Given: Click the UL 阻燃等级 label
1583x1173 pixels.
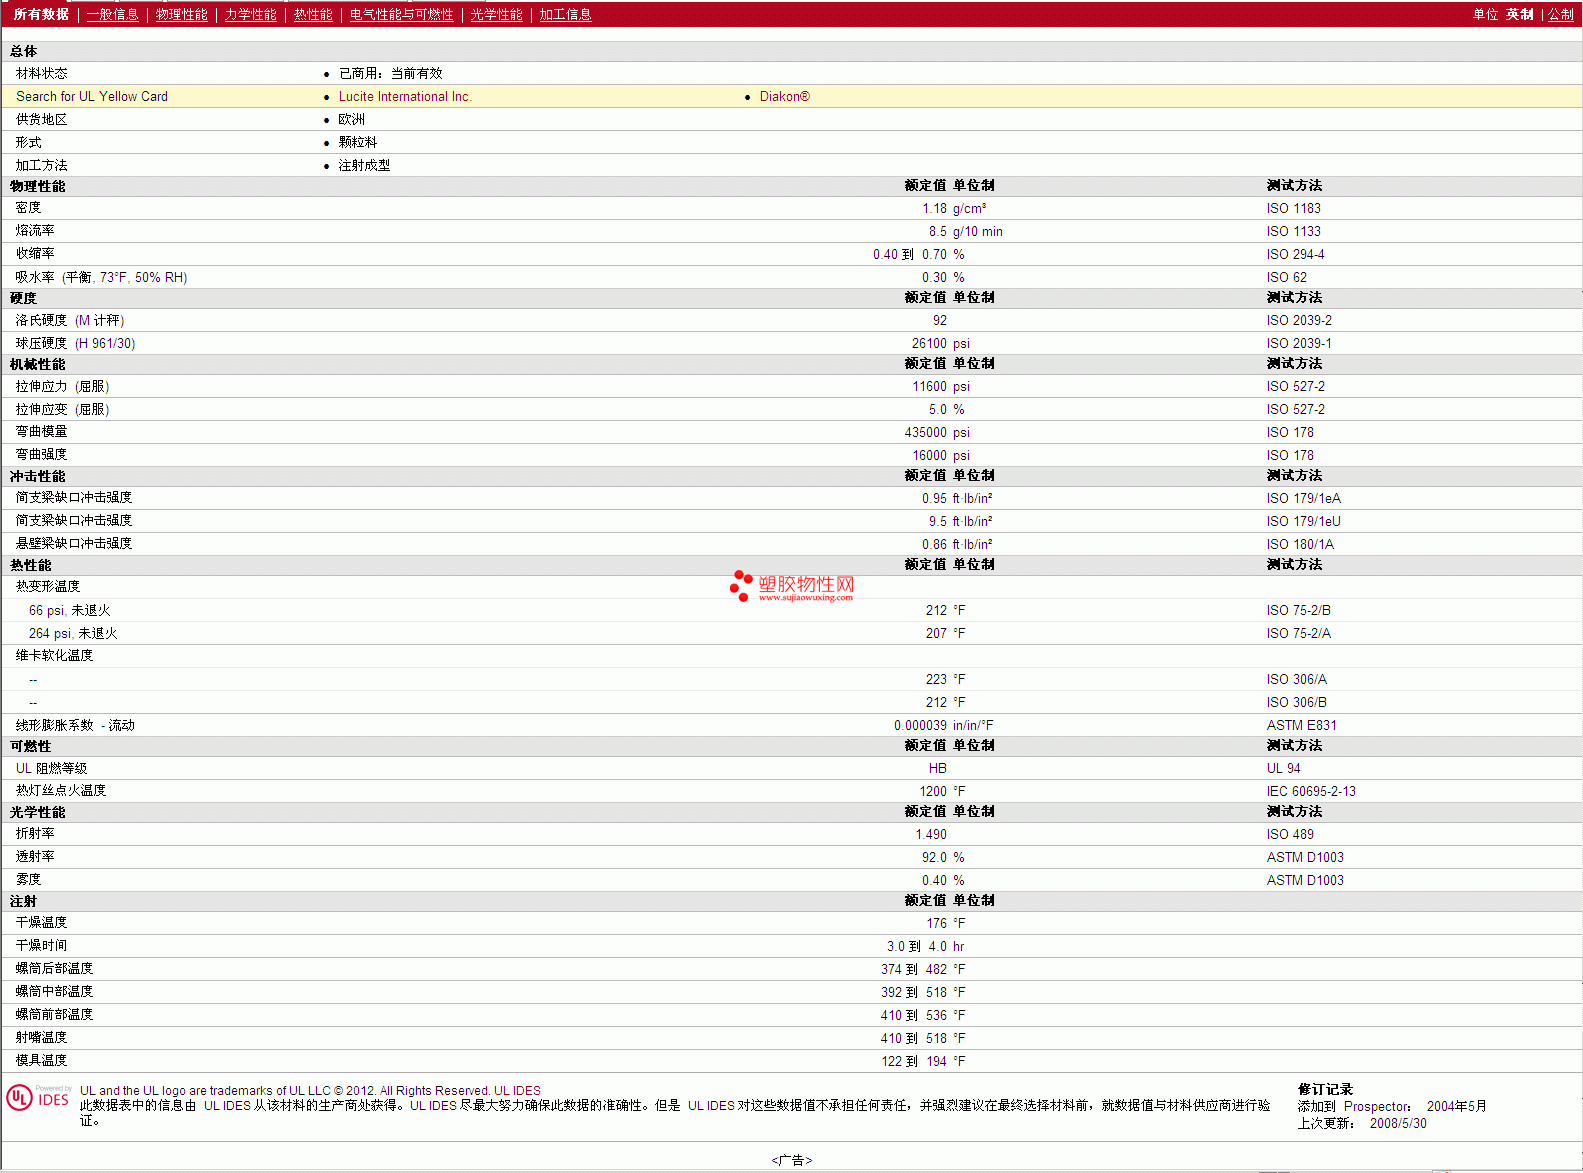Looking at the screenshot, I should tap(51, 768).
